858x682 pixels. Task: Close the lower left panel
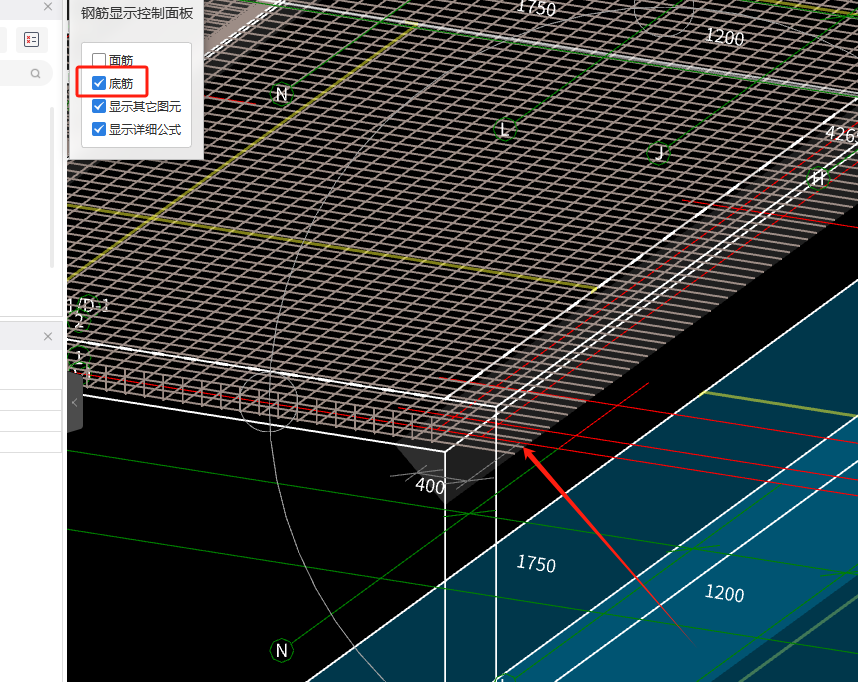pos(48,336)
